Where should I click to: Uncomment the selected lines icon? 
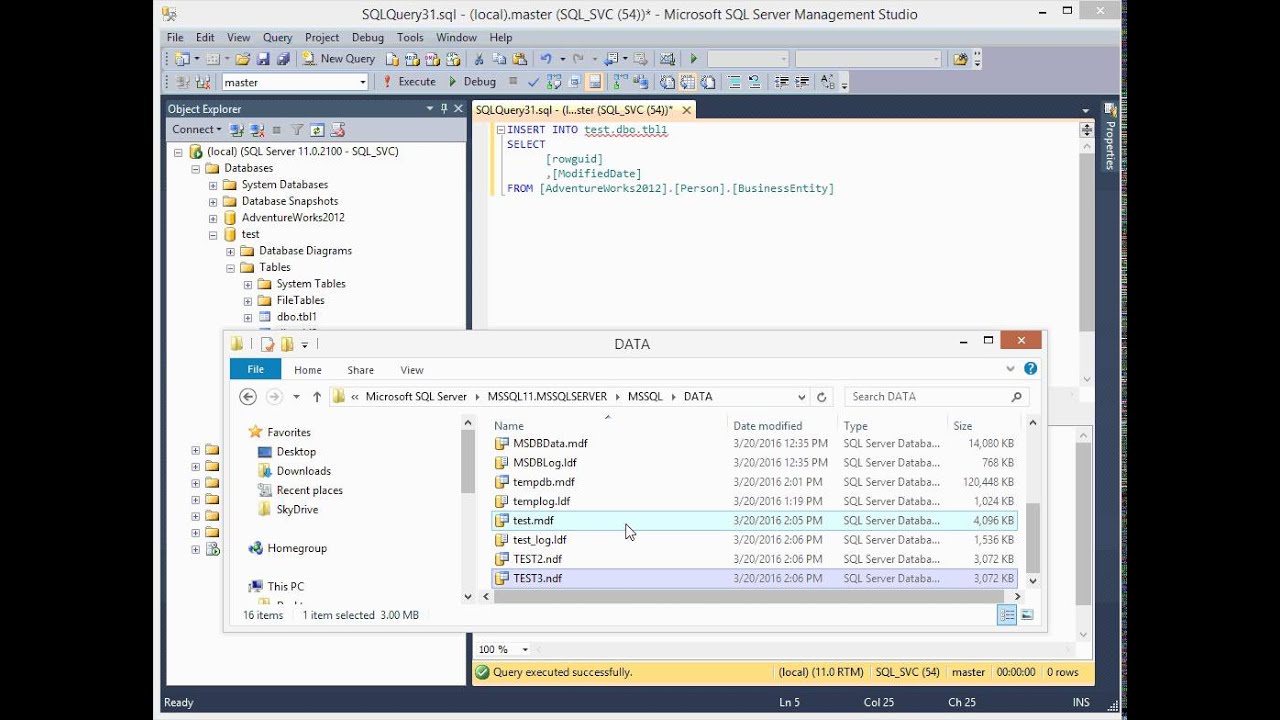coord(755,82)
